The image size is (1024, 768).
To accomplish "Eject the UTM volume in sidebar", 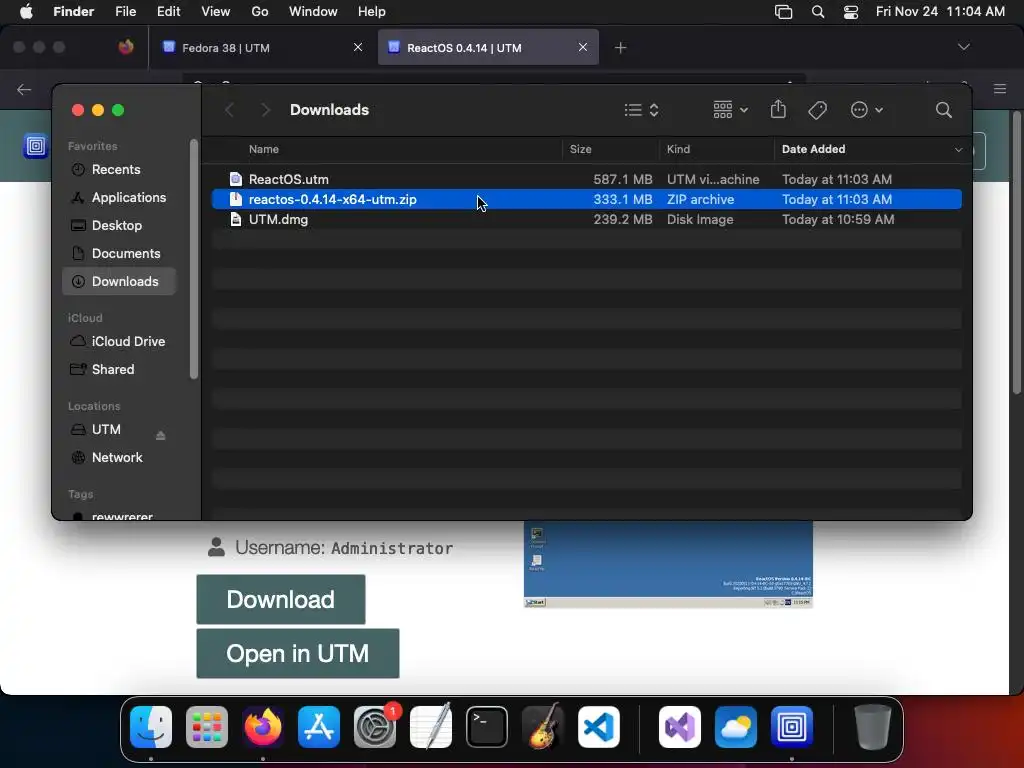I will point(161,435).
